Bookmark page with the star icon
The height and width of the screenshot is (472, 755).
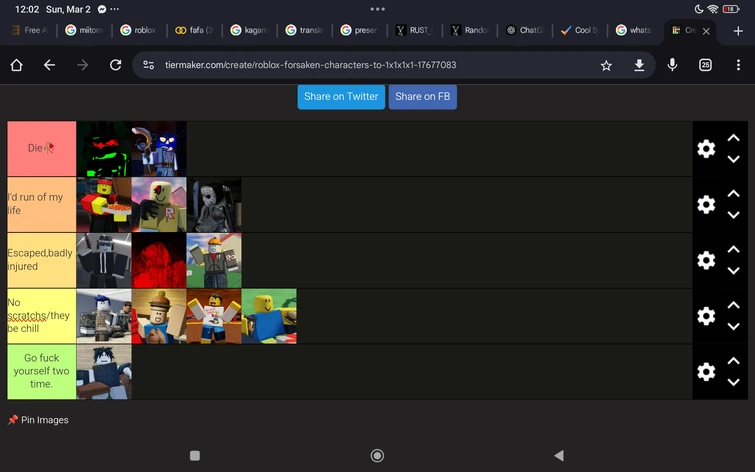tap(606, 65)
